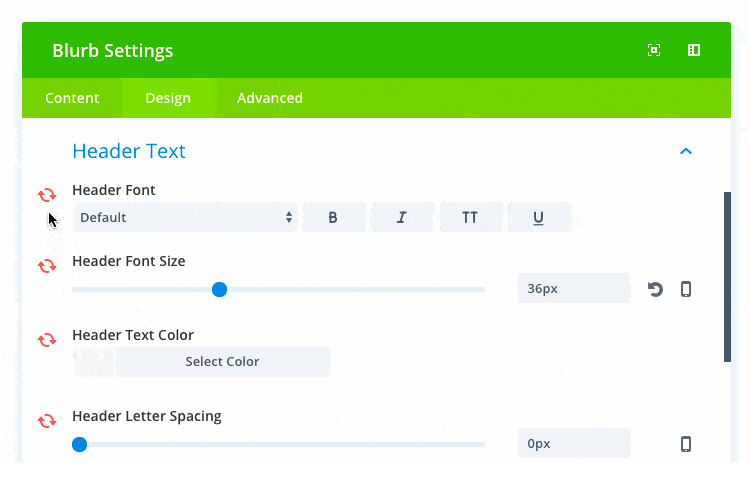The image size is (750, 478).
Task: Toggle bold header font style
Action: pyautogui.click(x=333, y=217)
